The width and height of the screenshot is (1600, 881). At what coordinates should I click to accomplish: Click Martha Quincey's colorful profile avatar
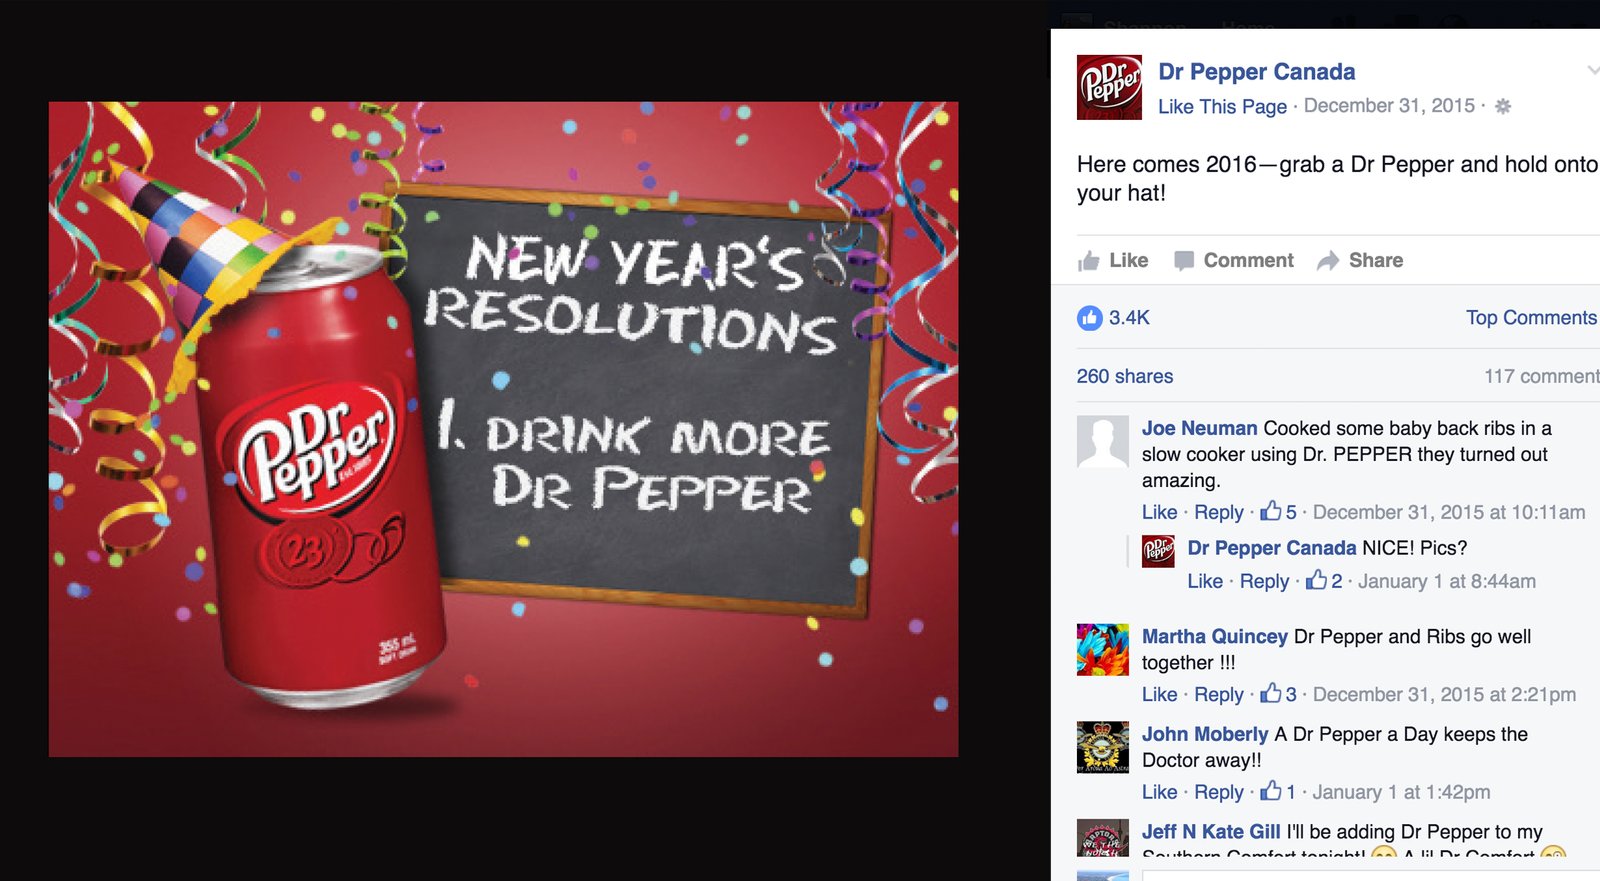[x=1103, y=650]
